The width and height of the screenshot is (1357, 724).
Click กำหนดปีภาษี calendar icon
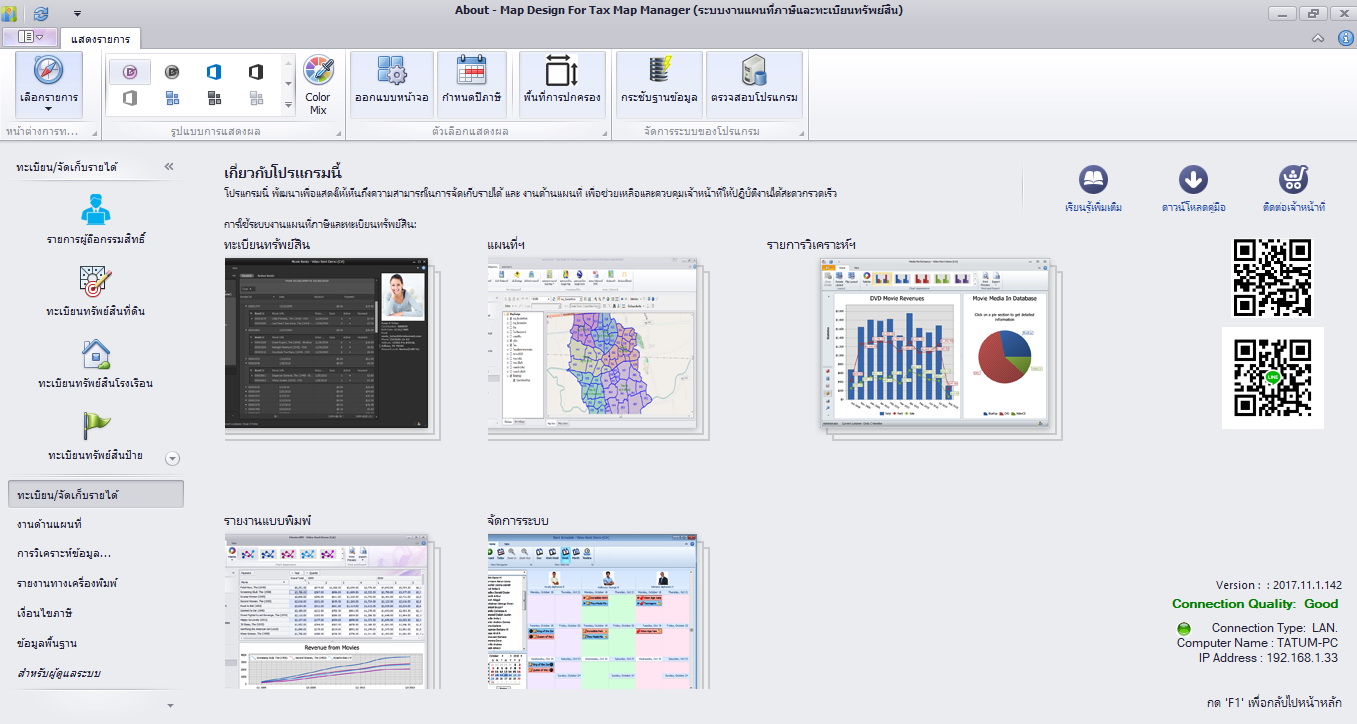pos(471,85)
